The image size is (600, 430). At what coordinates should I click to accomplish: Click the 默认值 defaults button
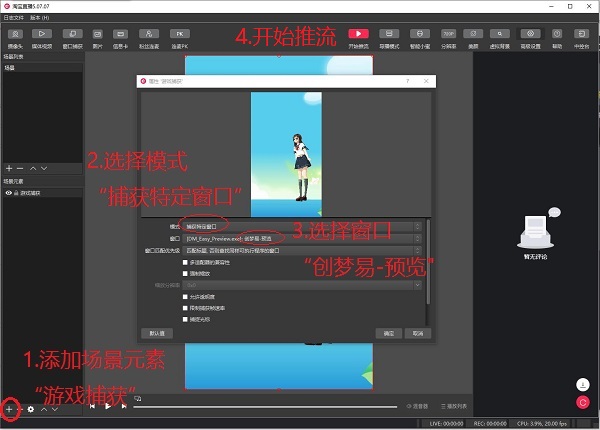(158, 332)
